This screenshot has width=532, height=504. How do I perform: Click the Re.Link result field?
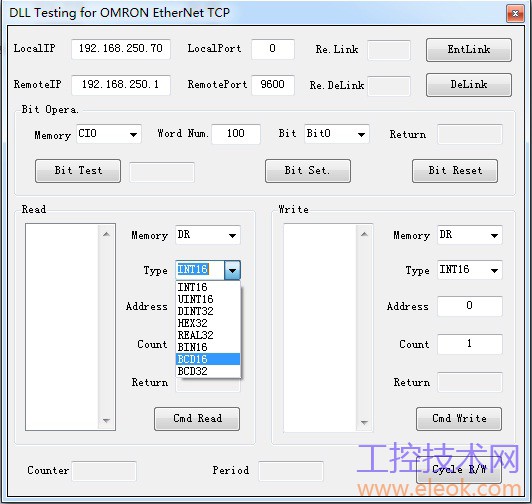(x=389, y=50)
